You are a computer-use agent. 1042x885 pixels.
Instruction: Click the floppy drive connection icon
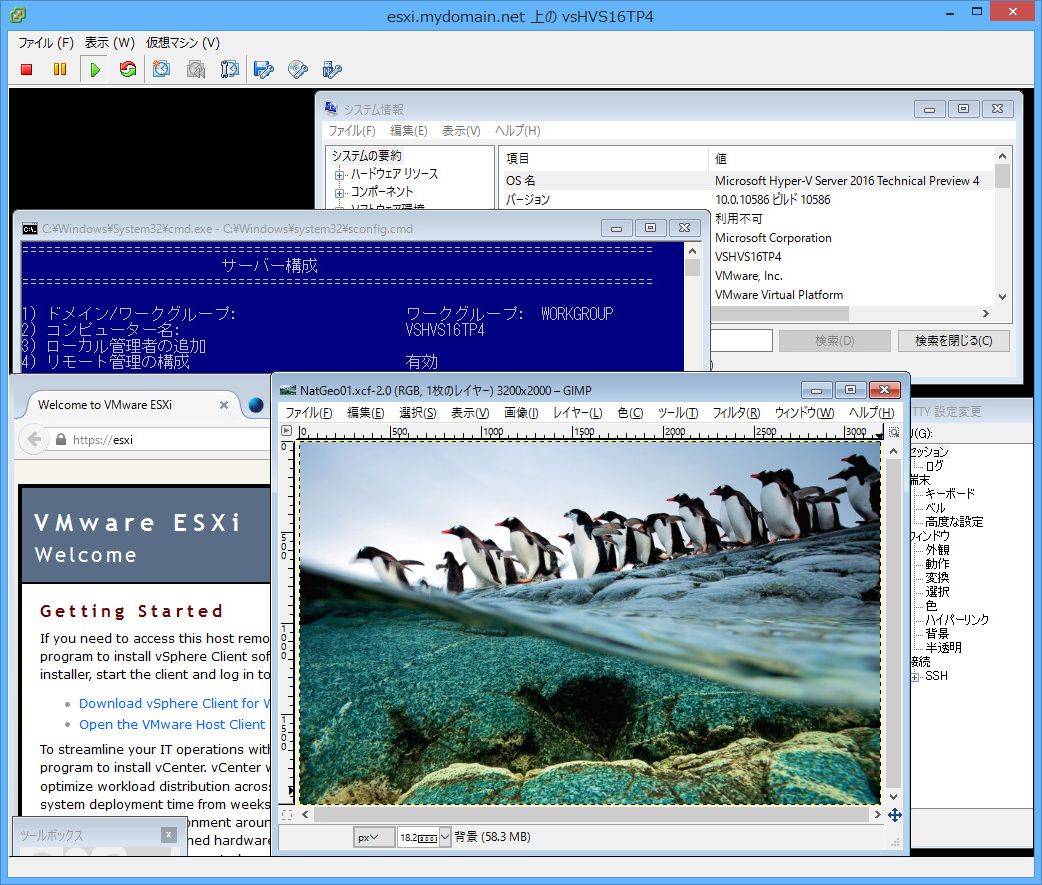coord(264,69)
